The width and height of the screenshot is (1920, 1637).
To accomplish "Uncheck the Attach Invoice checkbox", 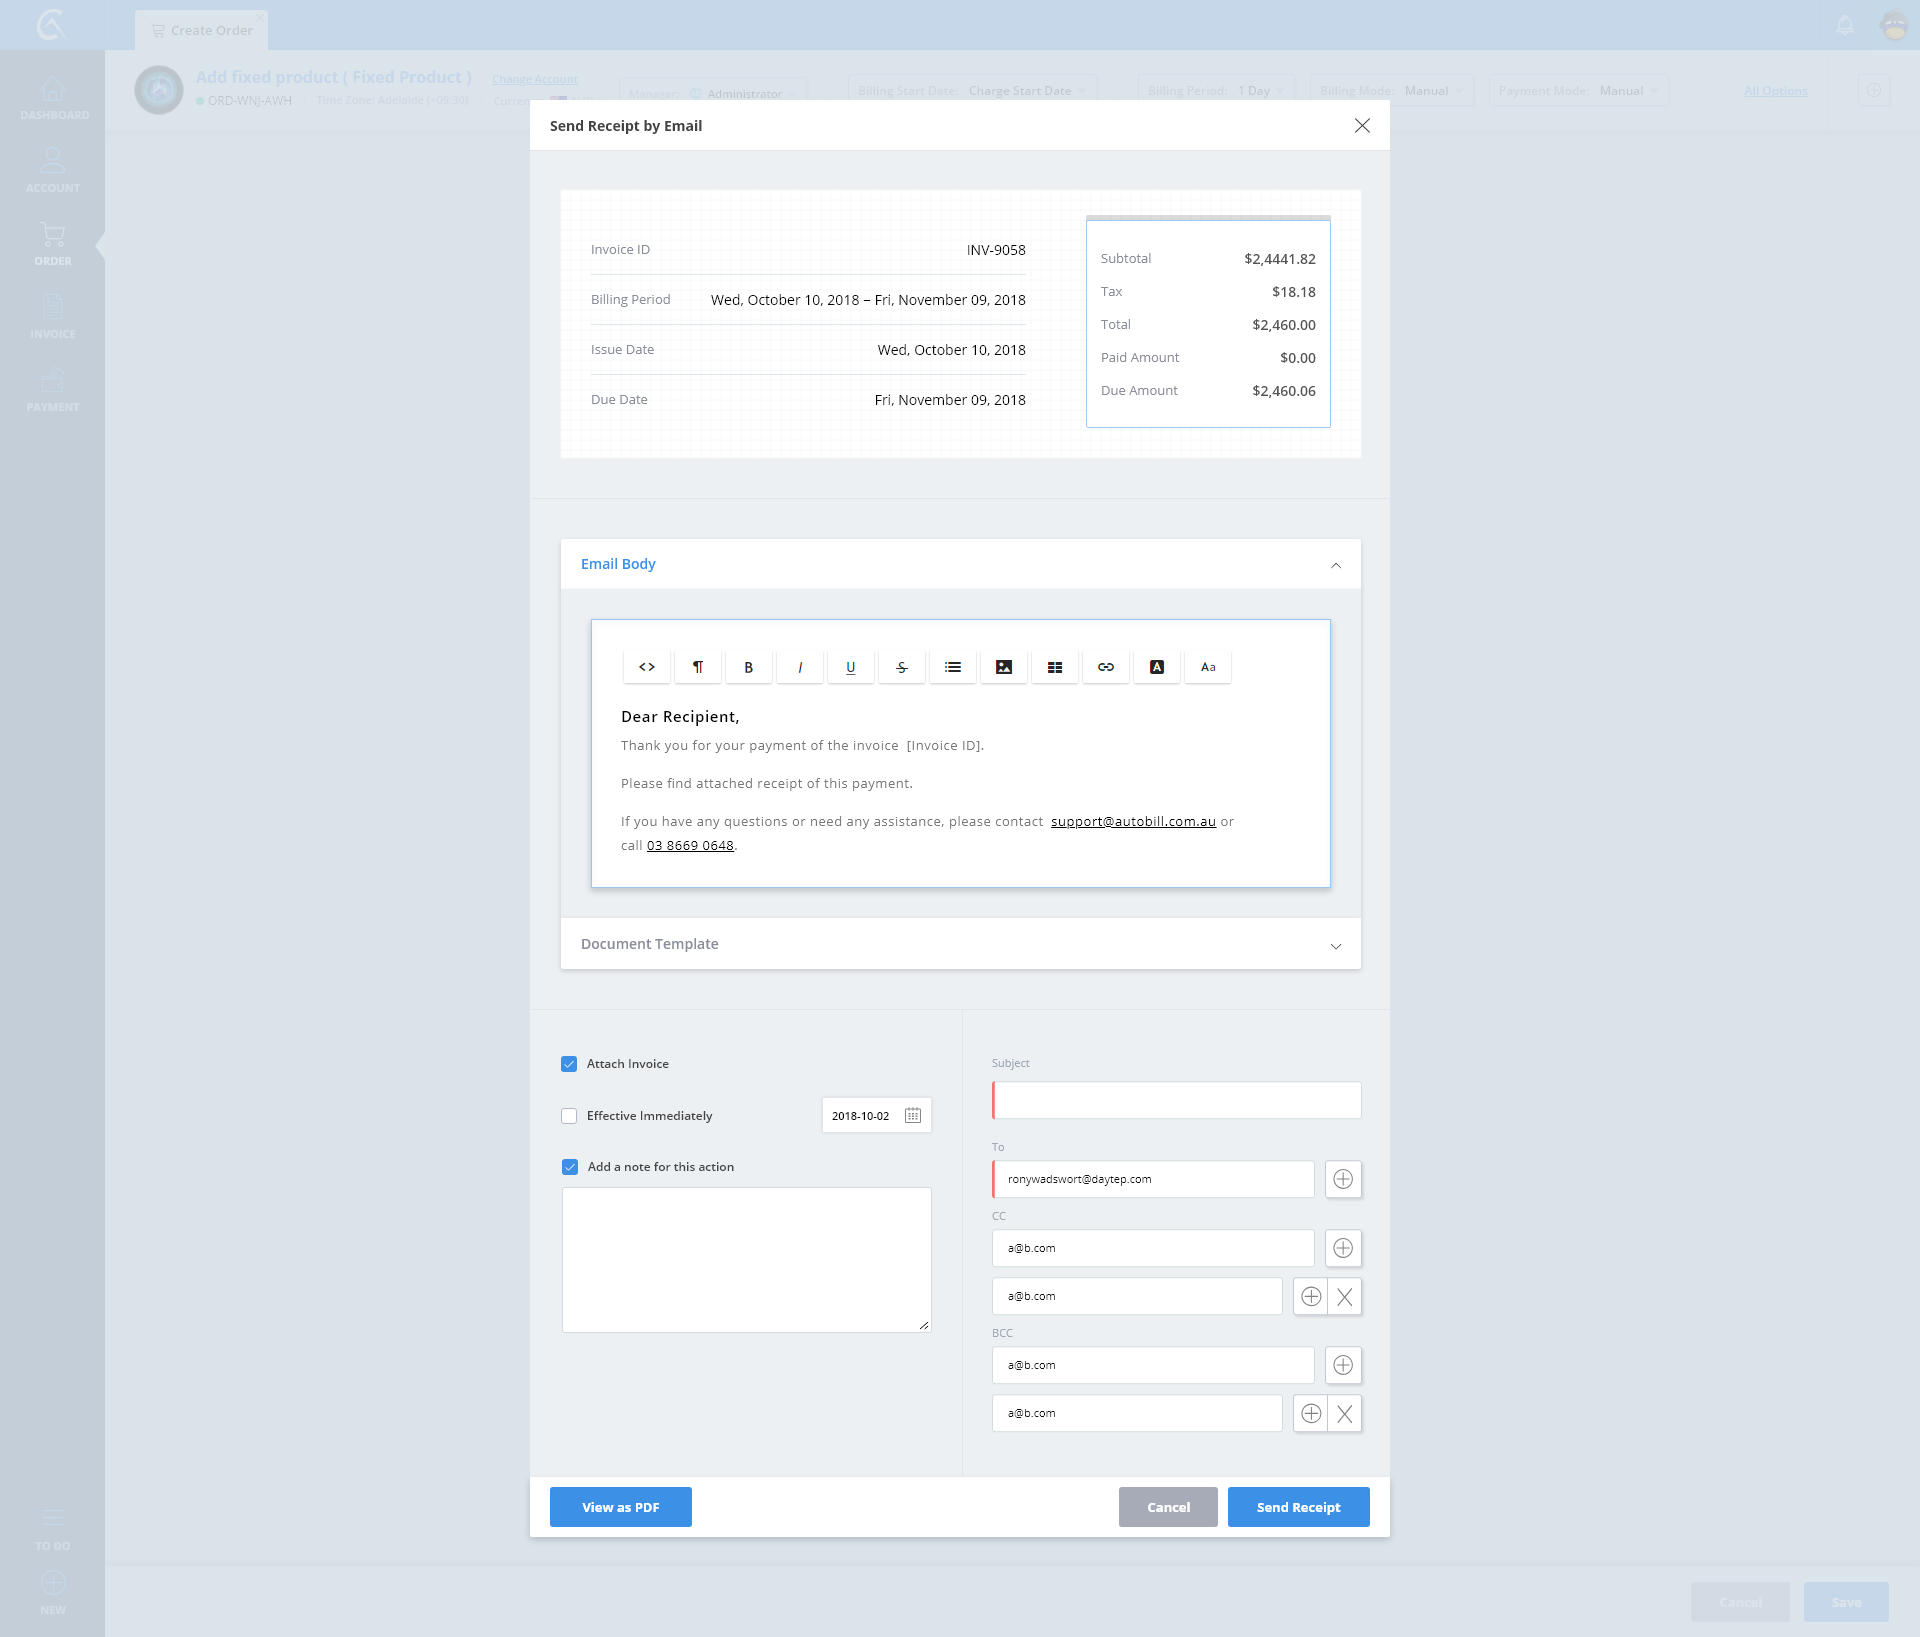I will point(569,1064).
